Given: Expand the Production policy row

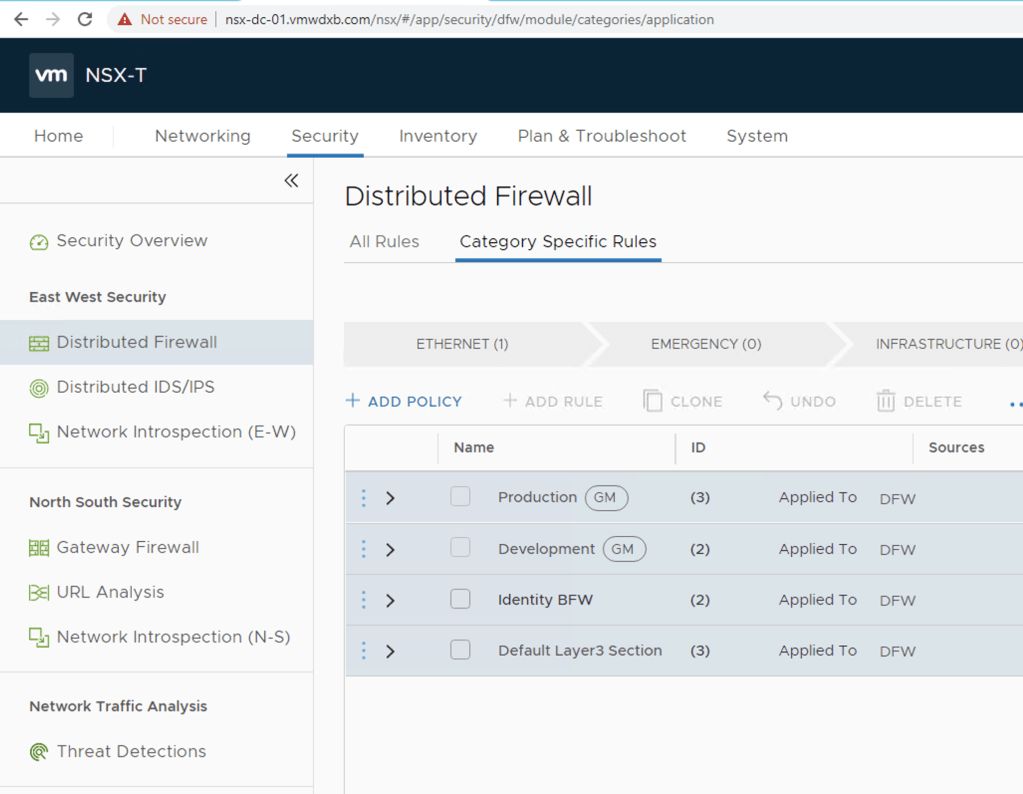Looking at the screenshot, I should [x=391, y=498].
